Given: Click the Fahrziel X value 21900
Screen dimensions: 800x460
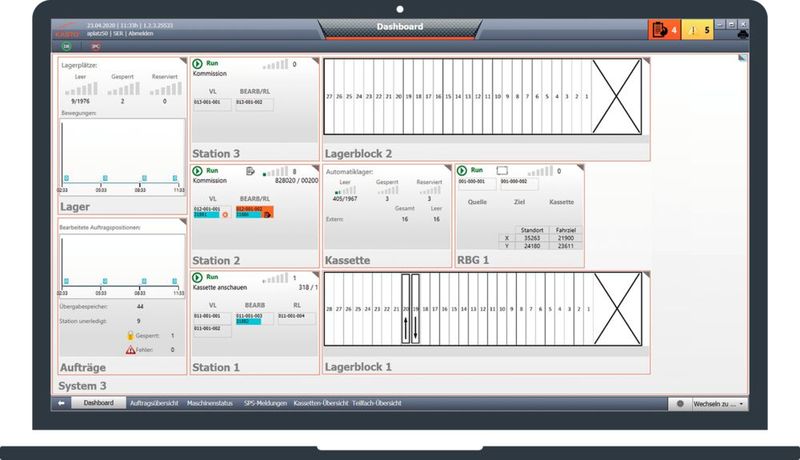Looking at the screenshot, I should pyautogui.click(x=565, y=238).
